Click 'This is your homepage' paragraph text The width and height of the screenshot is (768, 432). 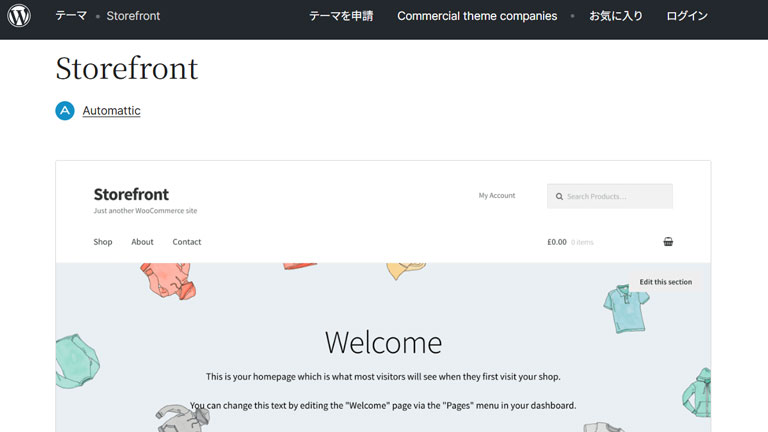[383, 377]
